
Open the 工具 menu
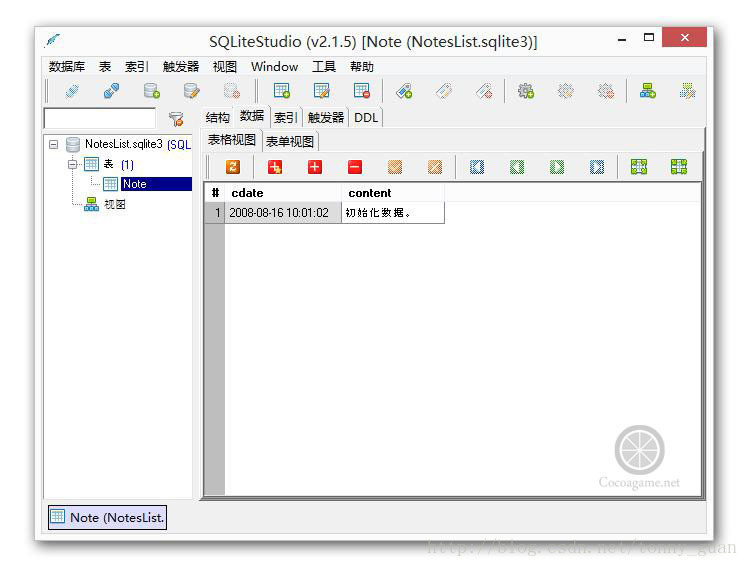click(x=324, y=67)
